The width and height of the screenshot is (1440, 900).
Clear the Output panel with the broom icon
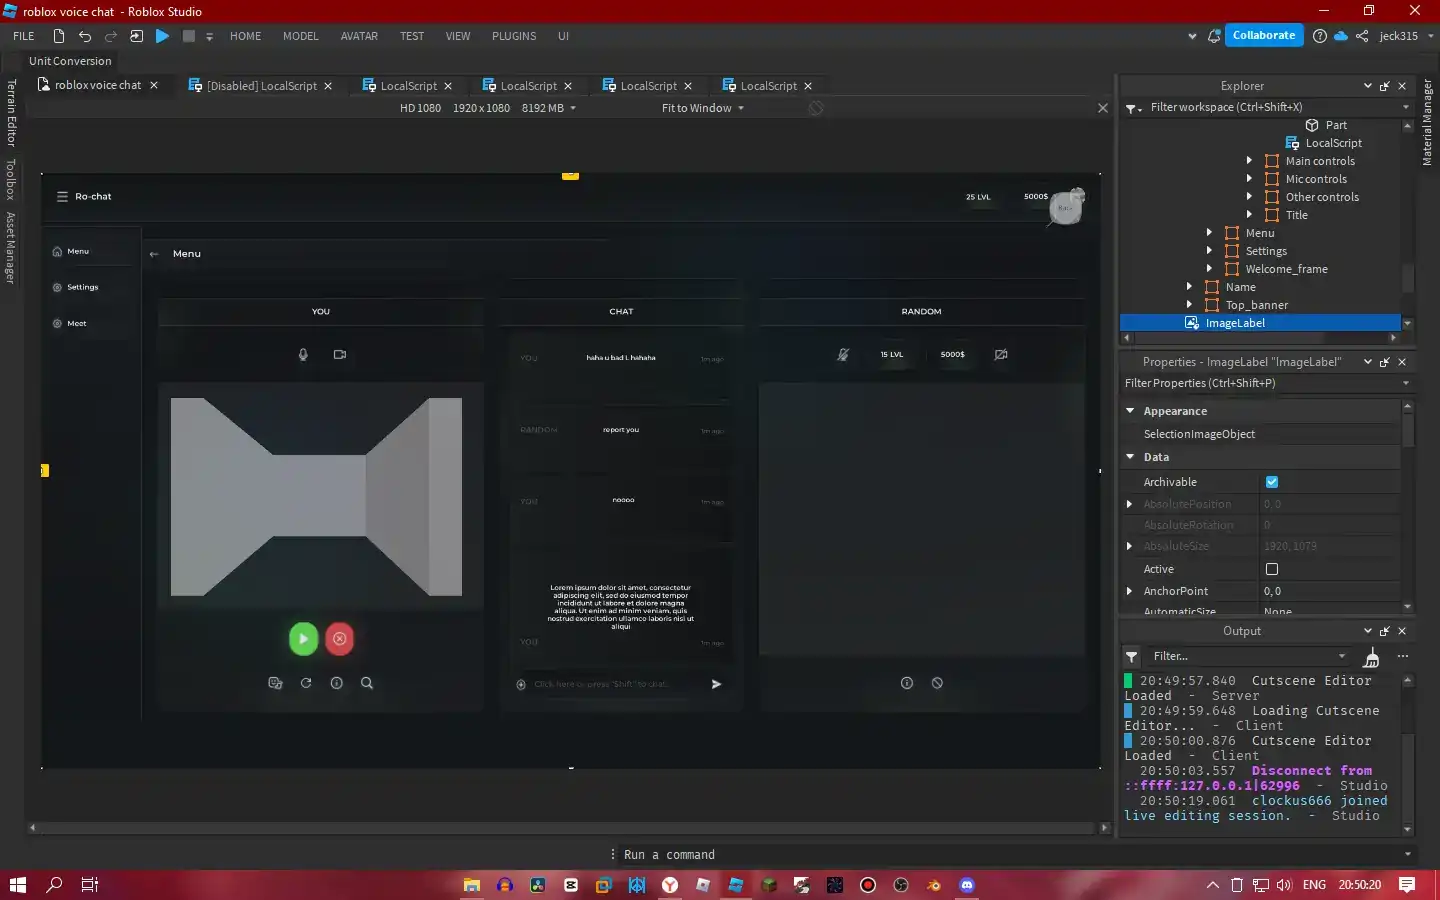(1371, 657)
